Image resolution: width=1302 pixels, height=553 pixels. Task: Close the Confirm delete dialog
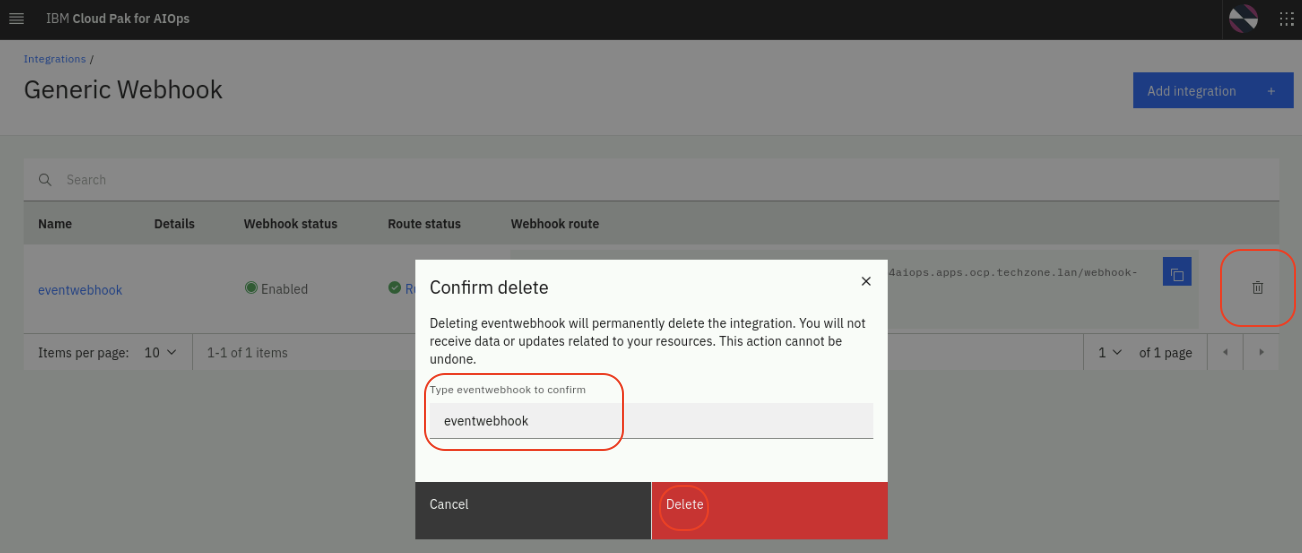click(x=866, y=282)
